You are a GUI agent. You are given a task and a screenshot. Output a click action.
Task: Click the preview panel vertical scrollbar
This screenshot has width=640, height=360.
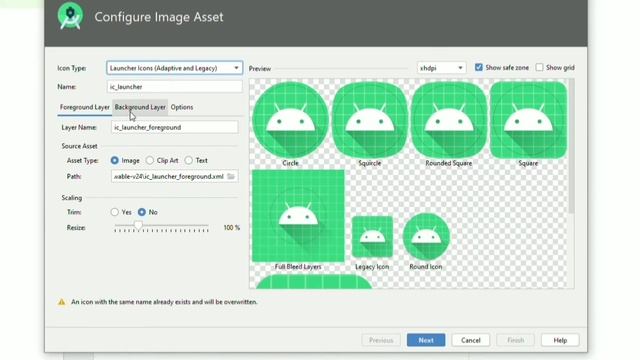coord(571,146)
